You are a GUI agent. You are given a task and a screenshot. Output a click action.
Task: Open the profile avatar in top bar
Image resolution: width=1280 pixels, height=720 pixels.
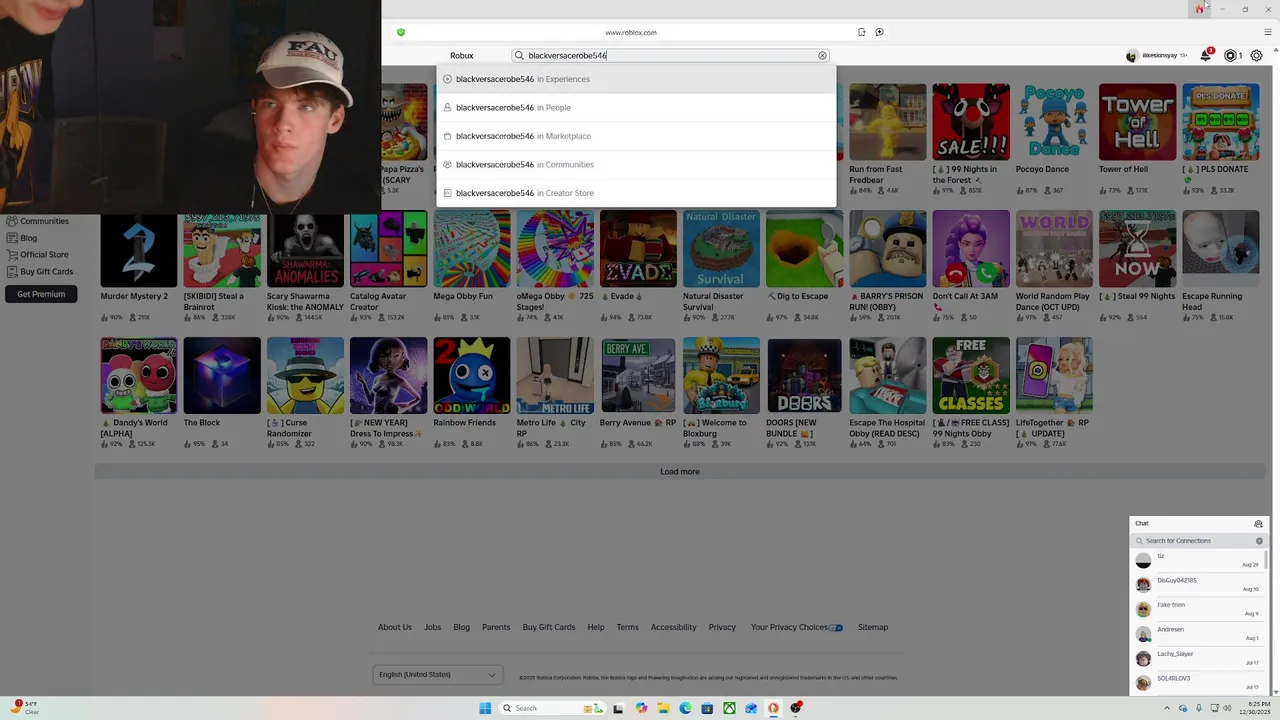(1132, 56)
